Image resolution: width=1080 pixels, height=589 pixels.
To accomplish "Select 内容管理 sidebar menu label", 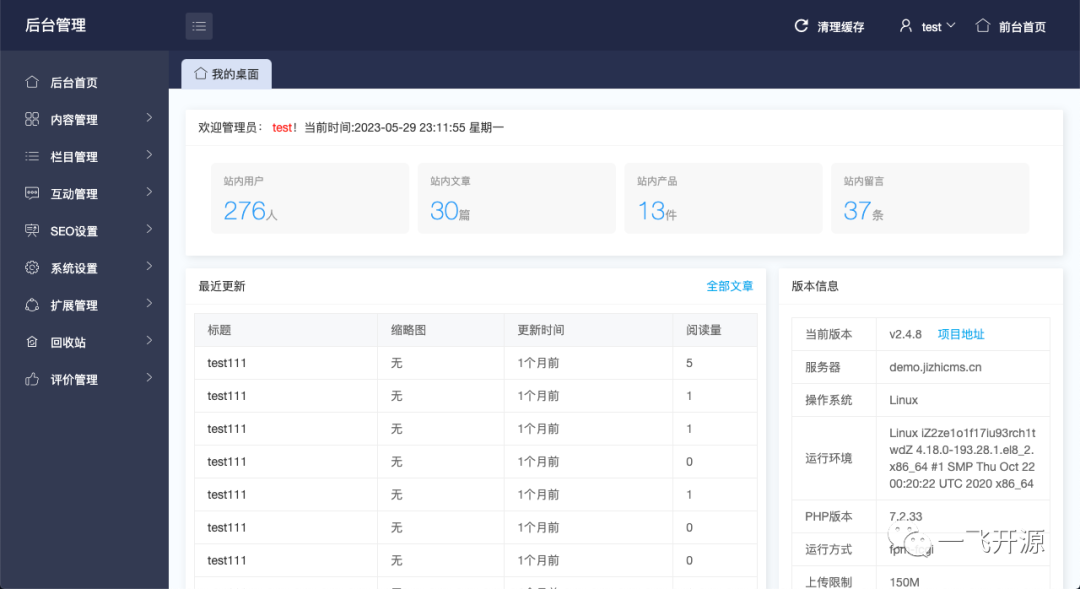I will tap(74, 120).
